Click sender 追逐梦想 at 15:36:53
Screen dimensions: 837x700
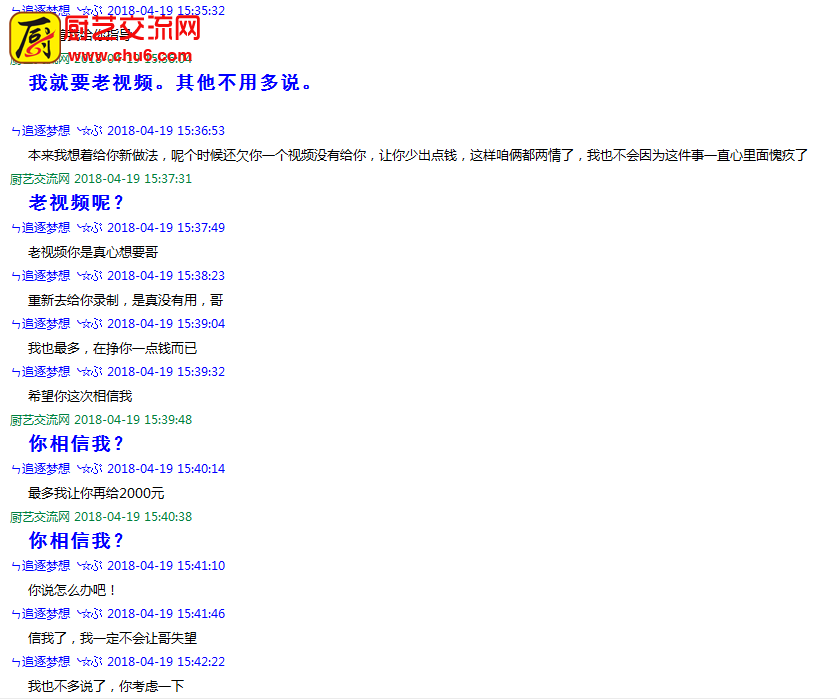point(46,131)
